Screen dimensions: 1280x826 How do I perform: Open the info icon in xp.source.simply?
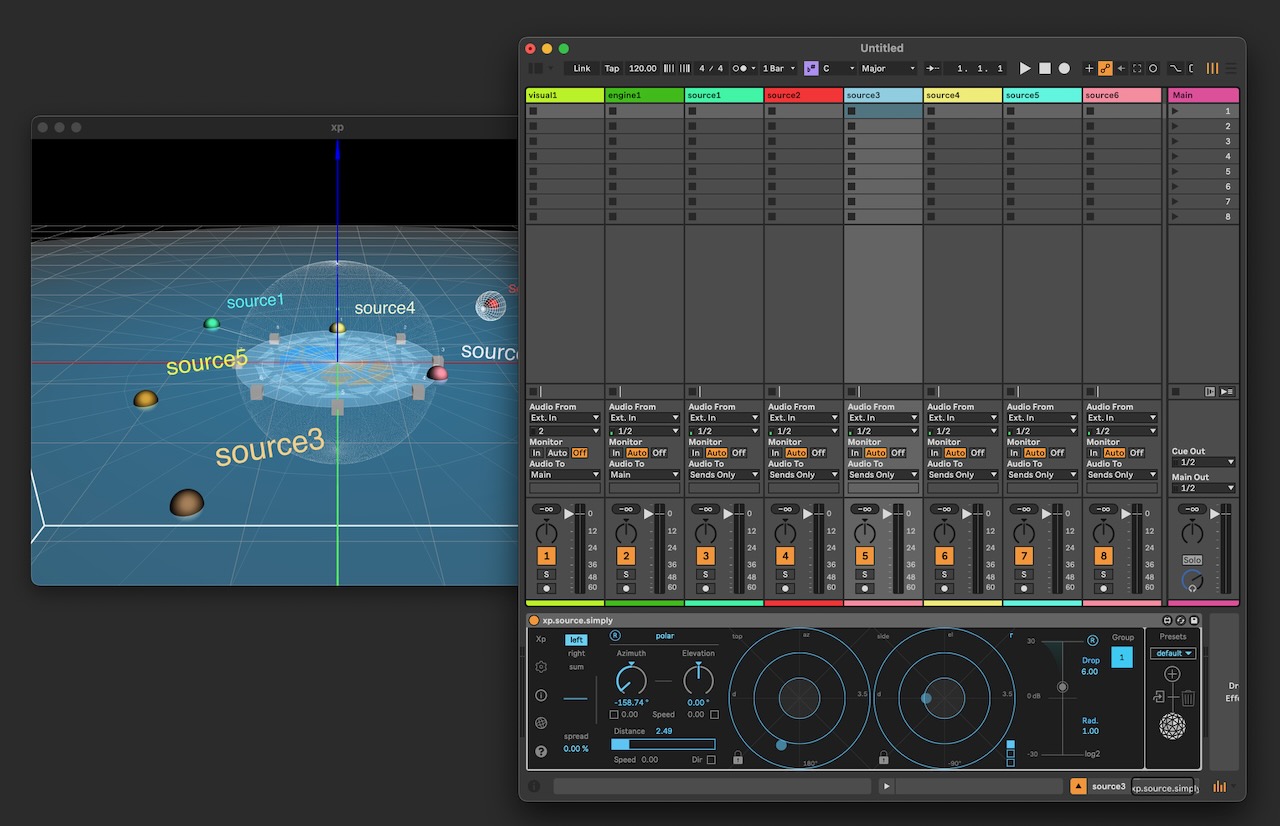(541, 695)
